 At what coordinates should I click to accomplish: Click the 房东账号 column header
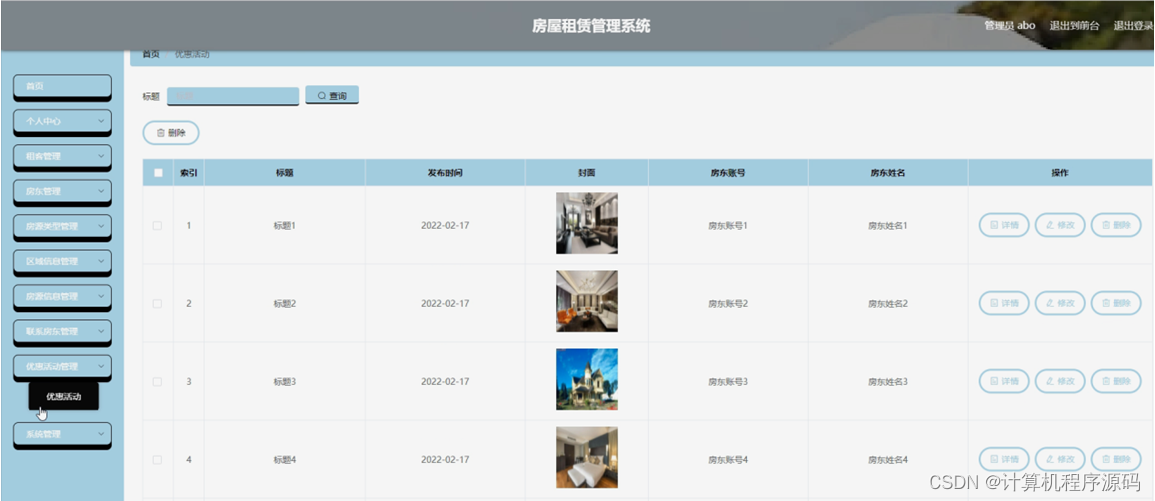tap(728, 173)
